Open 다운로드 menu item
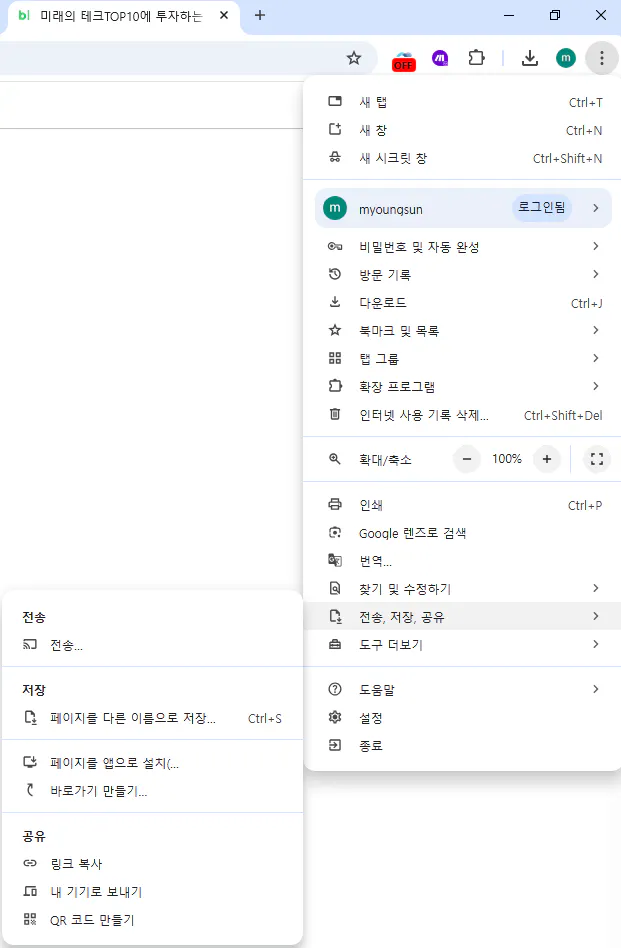Image resolution: width=621 pixels, height=948 pixels. [x=461, y=302]
